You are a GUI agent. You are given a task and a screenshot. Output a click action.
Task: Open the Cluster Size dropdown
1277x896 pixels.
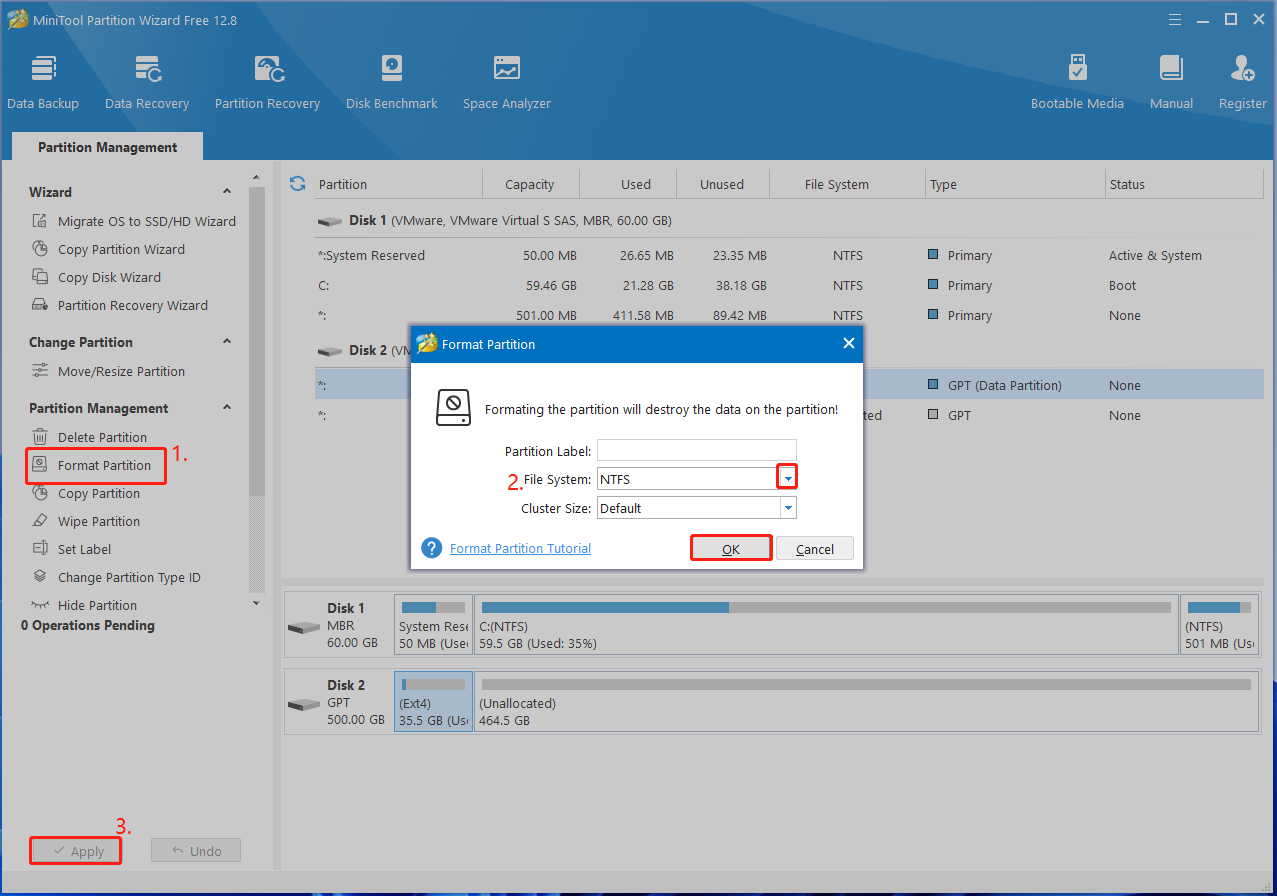788,508
